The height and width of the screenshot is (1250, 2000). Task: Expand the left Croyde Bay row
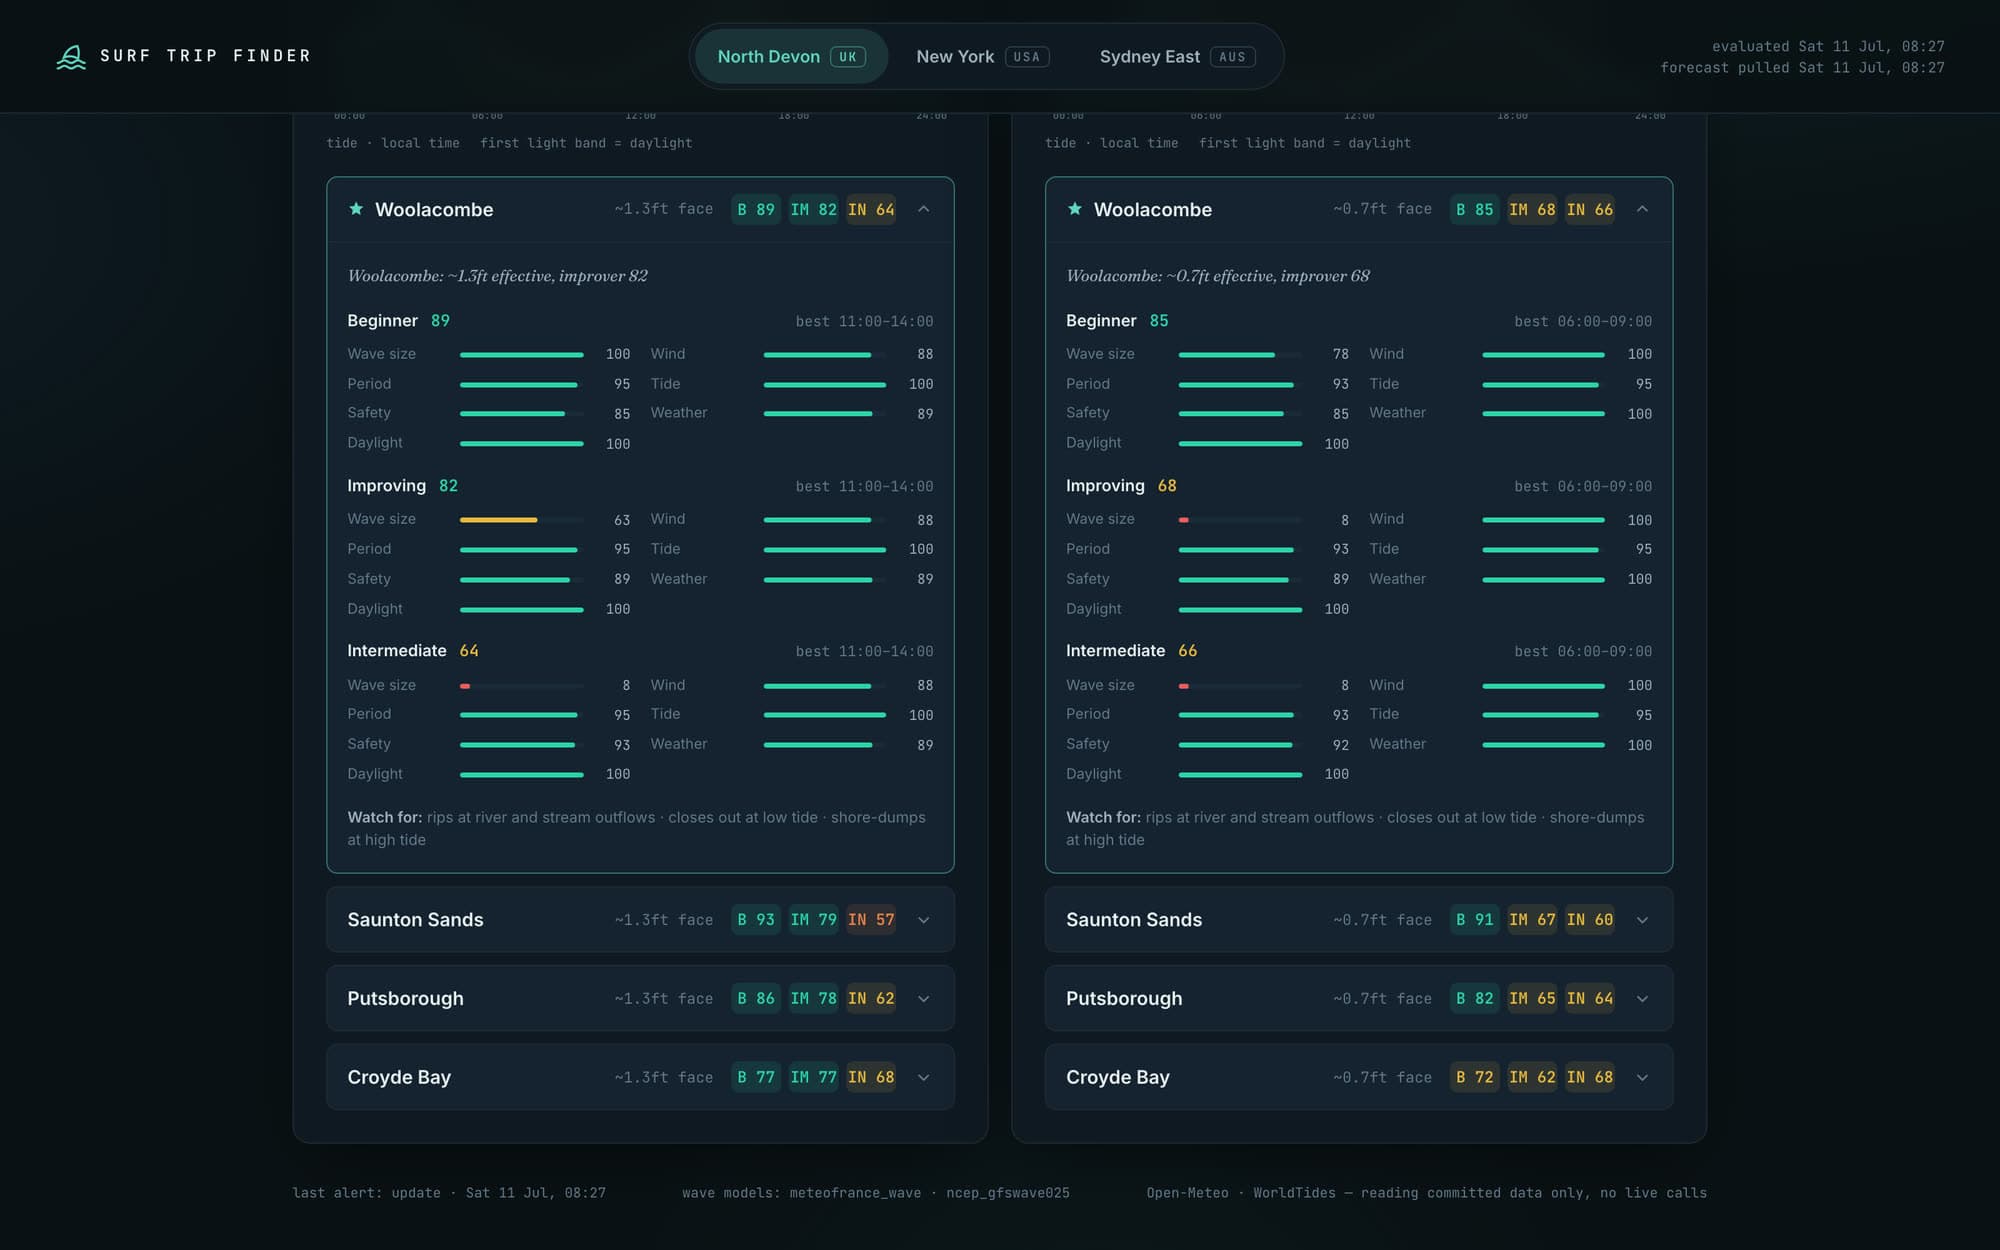(x=640, y=1077)
